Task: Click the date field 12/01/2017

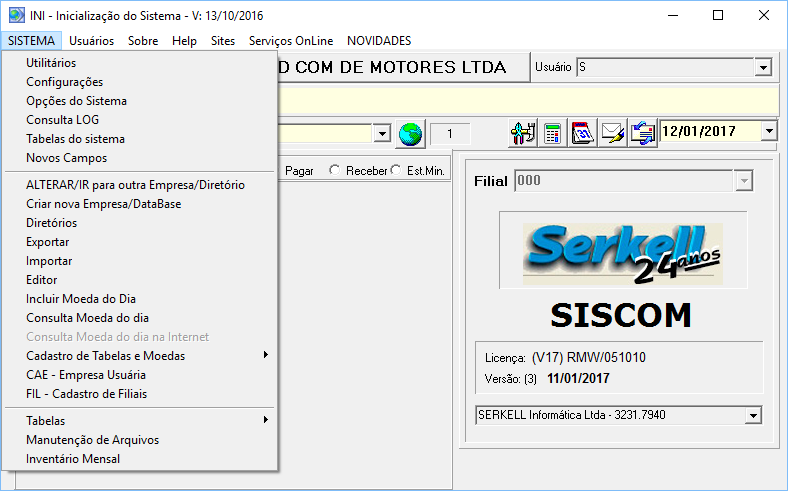Action: [x=710, y=132]
